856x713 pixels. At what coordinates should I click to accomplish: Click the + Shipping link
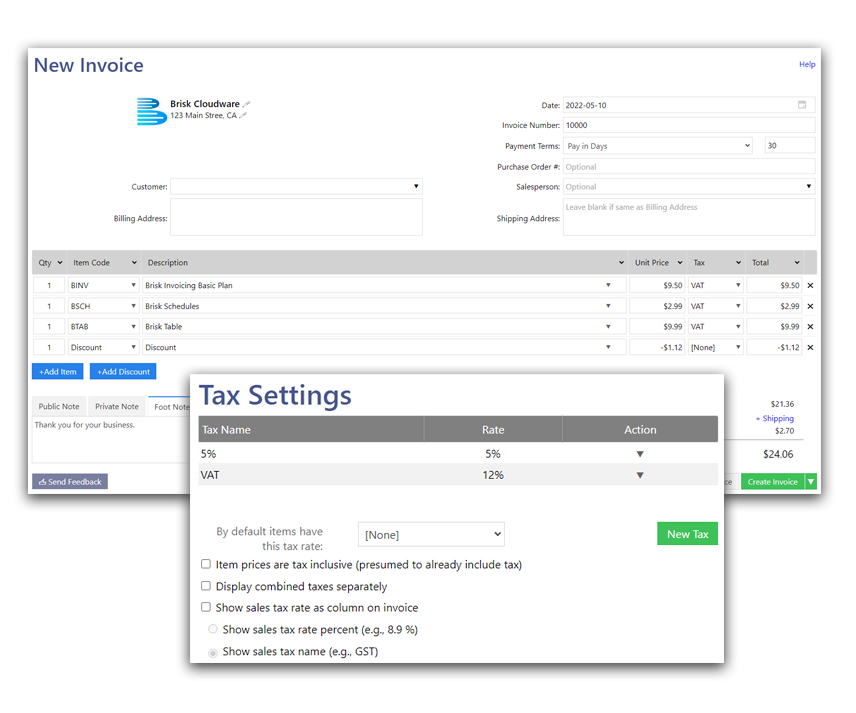775,418
